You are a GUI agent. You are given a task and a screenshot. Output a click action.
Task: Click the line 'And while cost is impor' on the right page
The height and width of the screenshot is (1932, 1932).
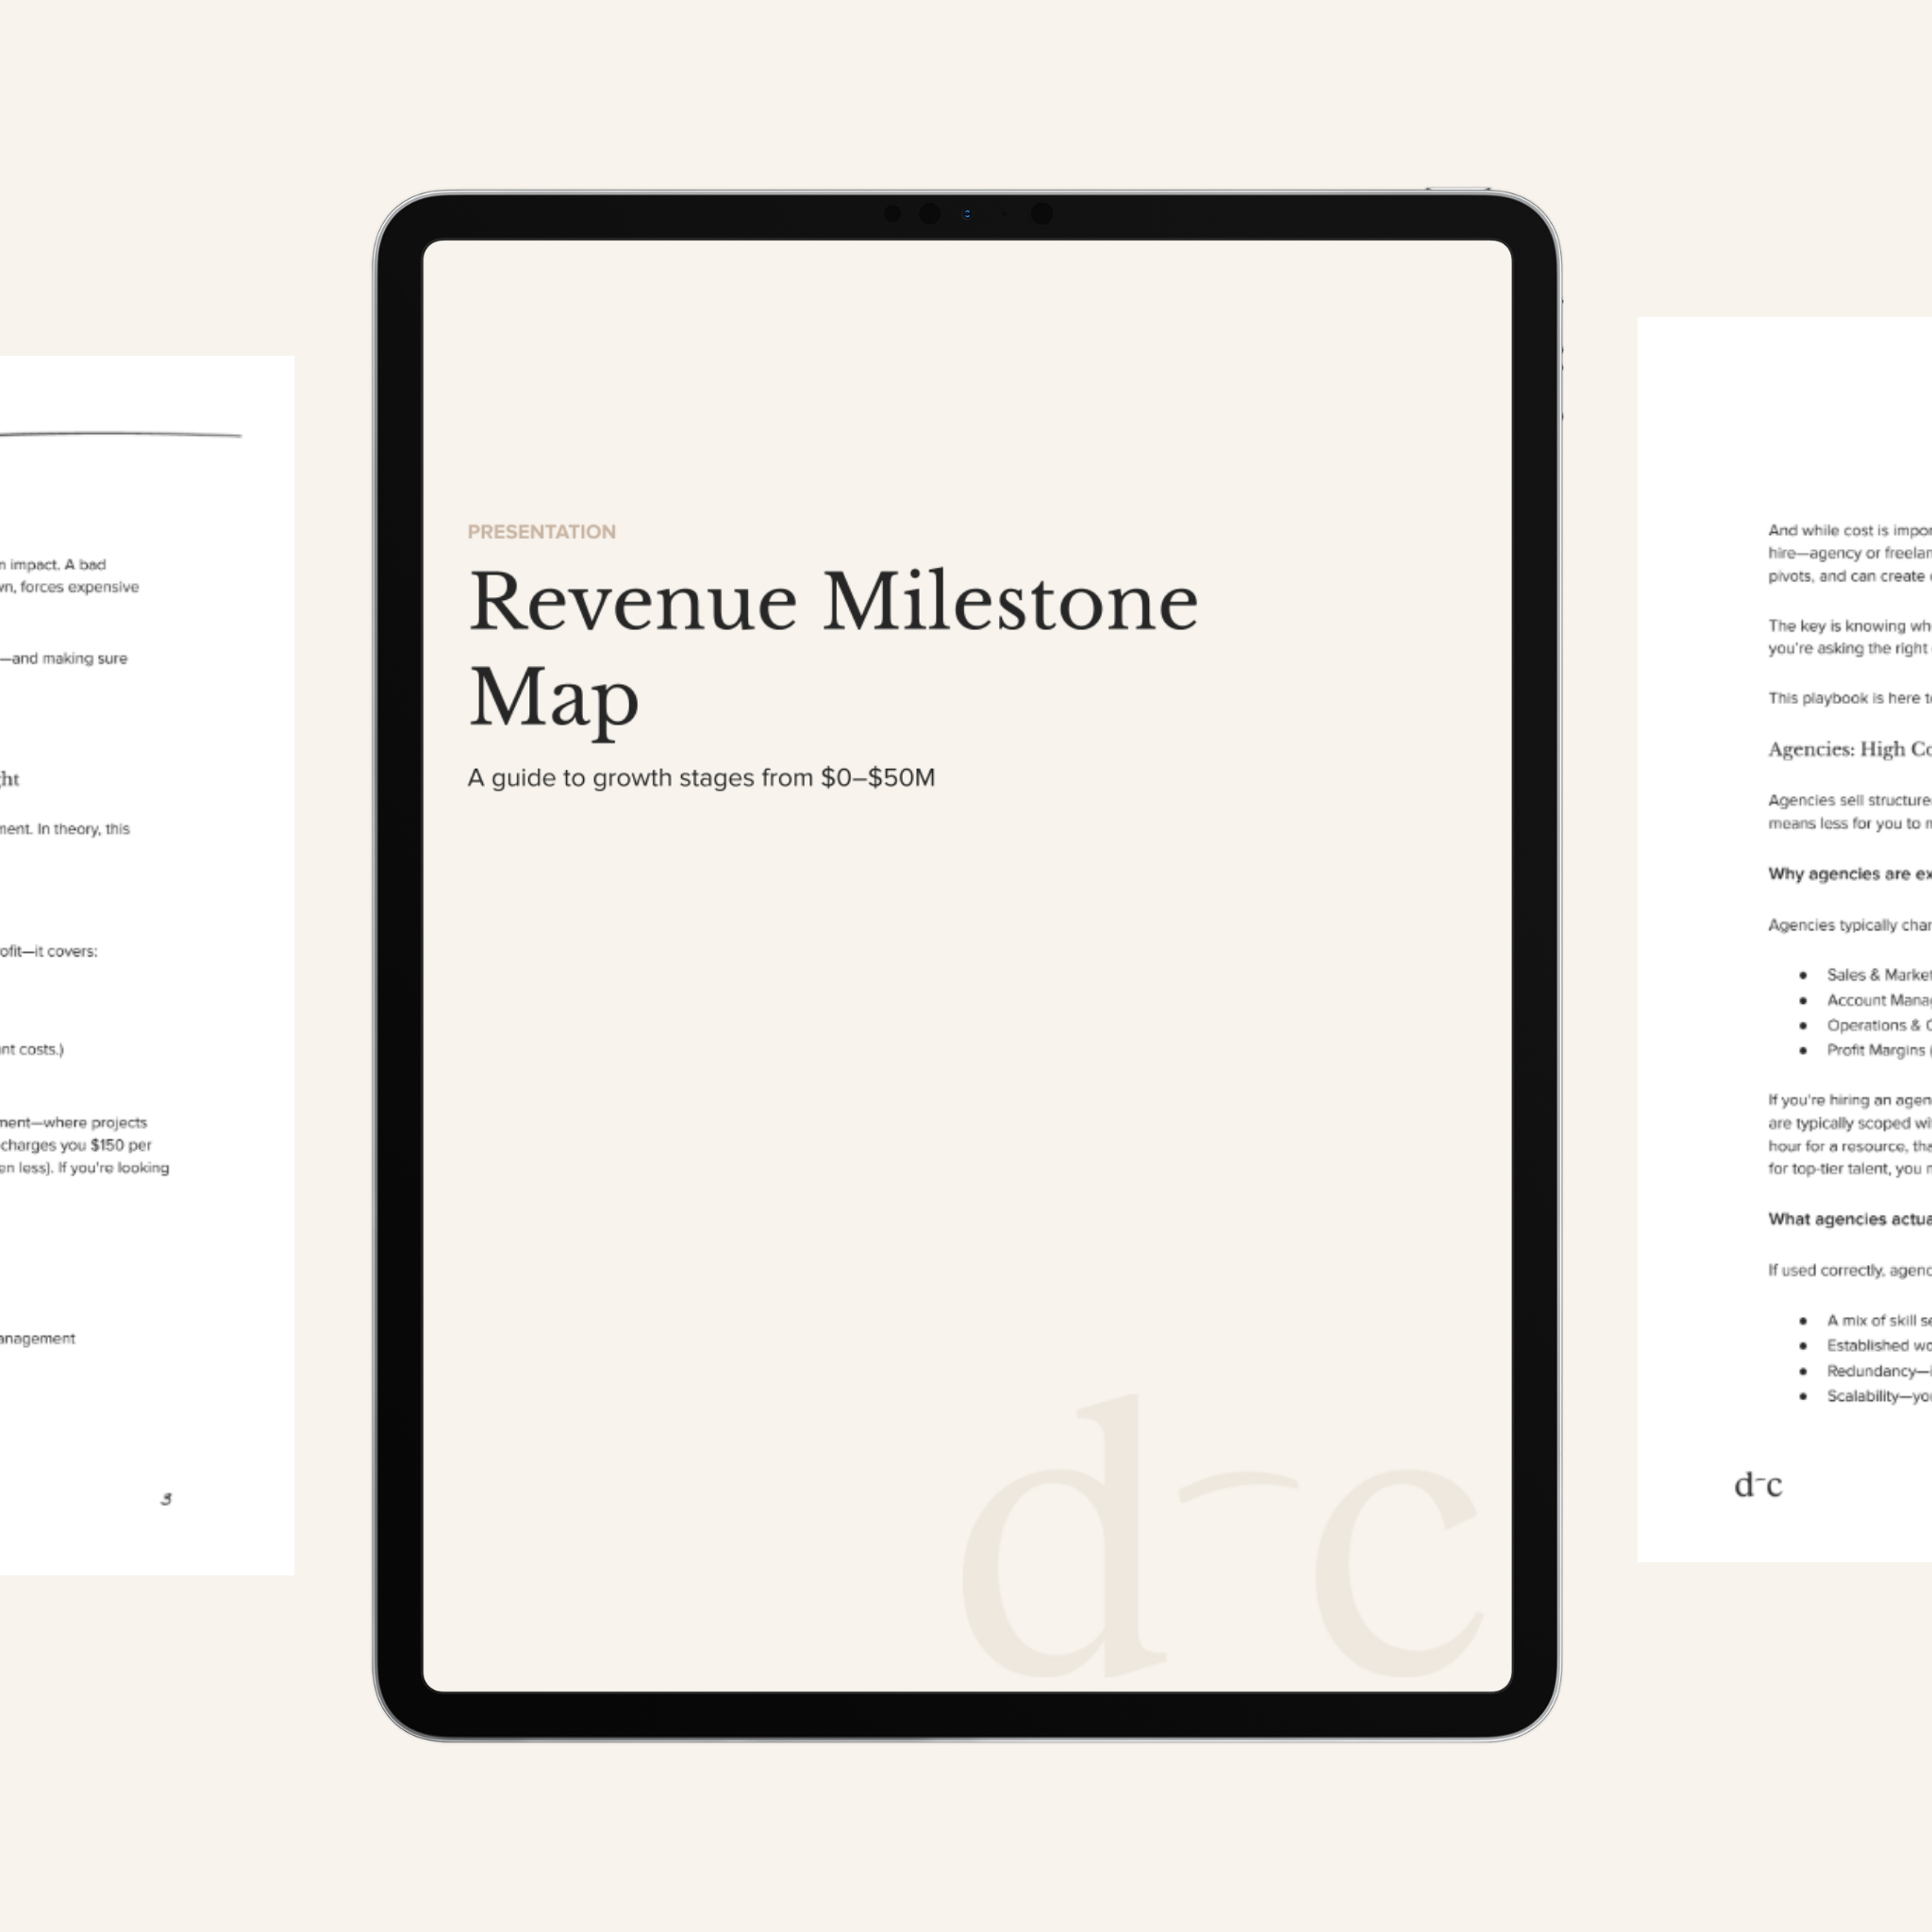[1849, 530]
